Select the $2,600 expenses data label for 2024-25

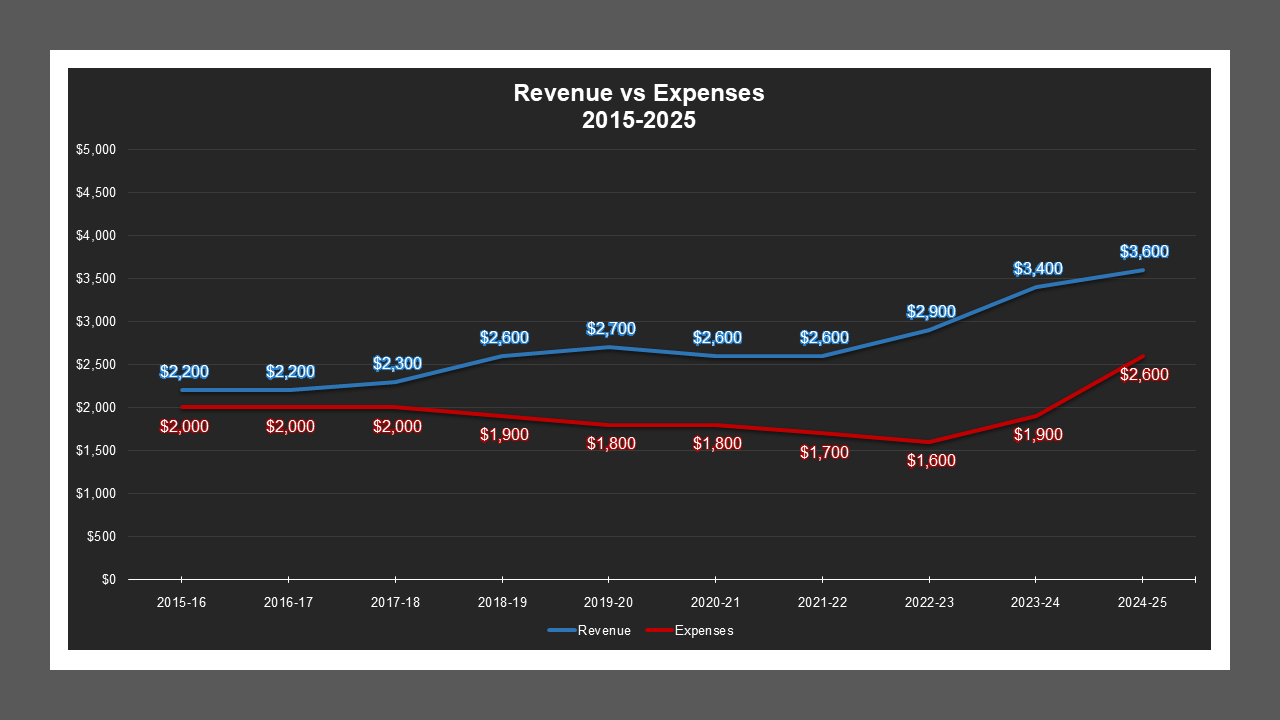pos(1146,374)
